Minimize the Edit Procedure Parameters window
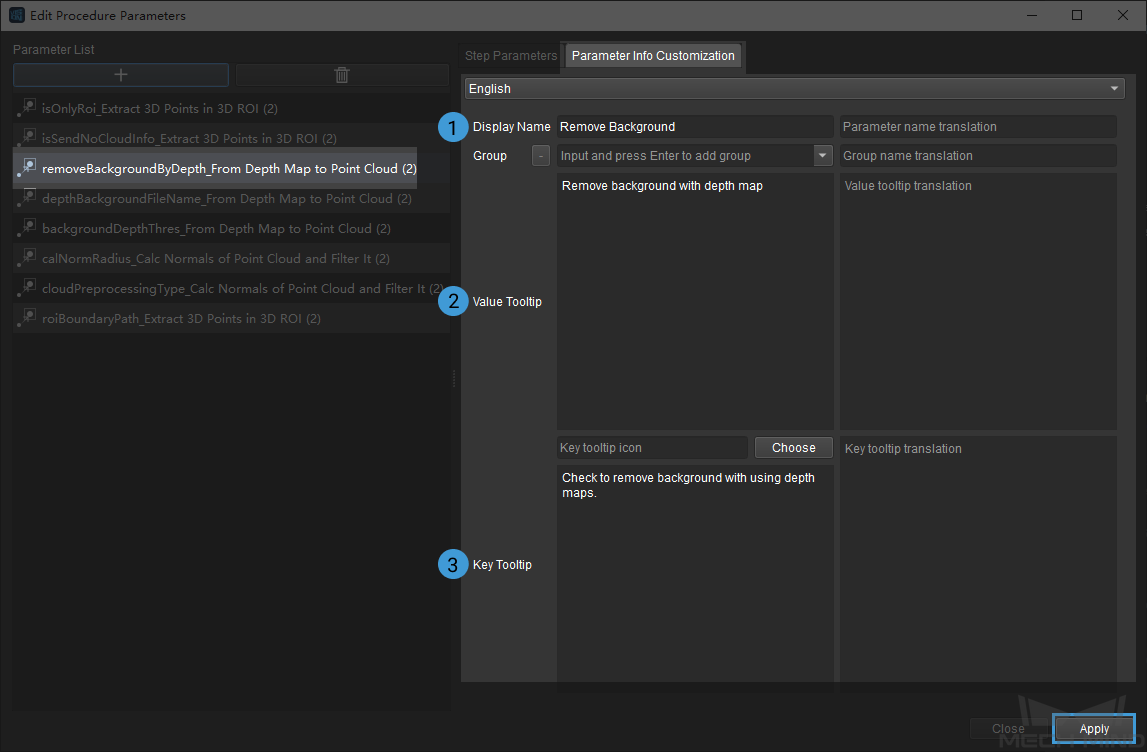 click(x=1031, y=15)
